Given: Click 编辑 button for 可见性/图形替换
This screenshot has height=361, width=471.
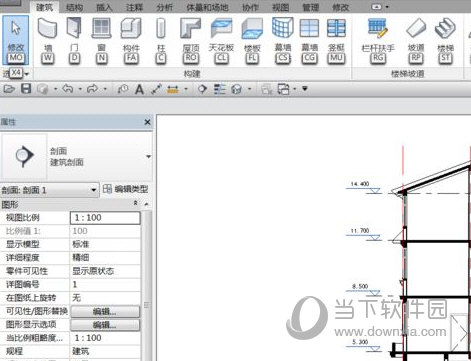Looking at the screenshot, I should [105, 311].
